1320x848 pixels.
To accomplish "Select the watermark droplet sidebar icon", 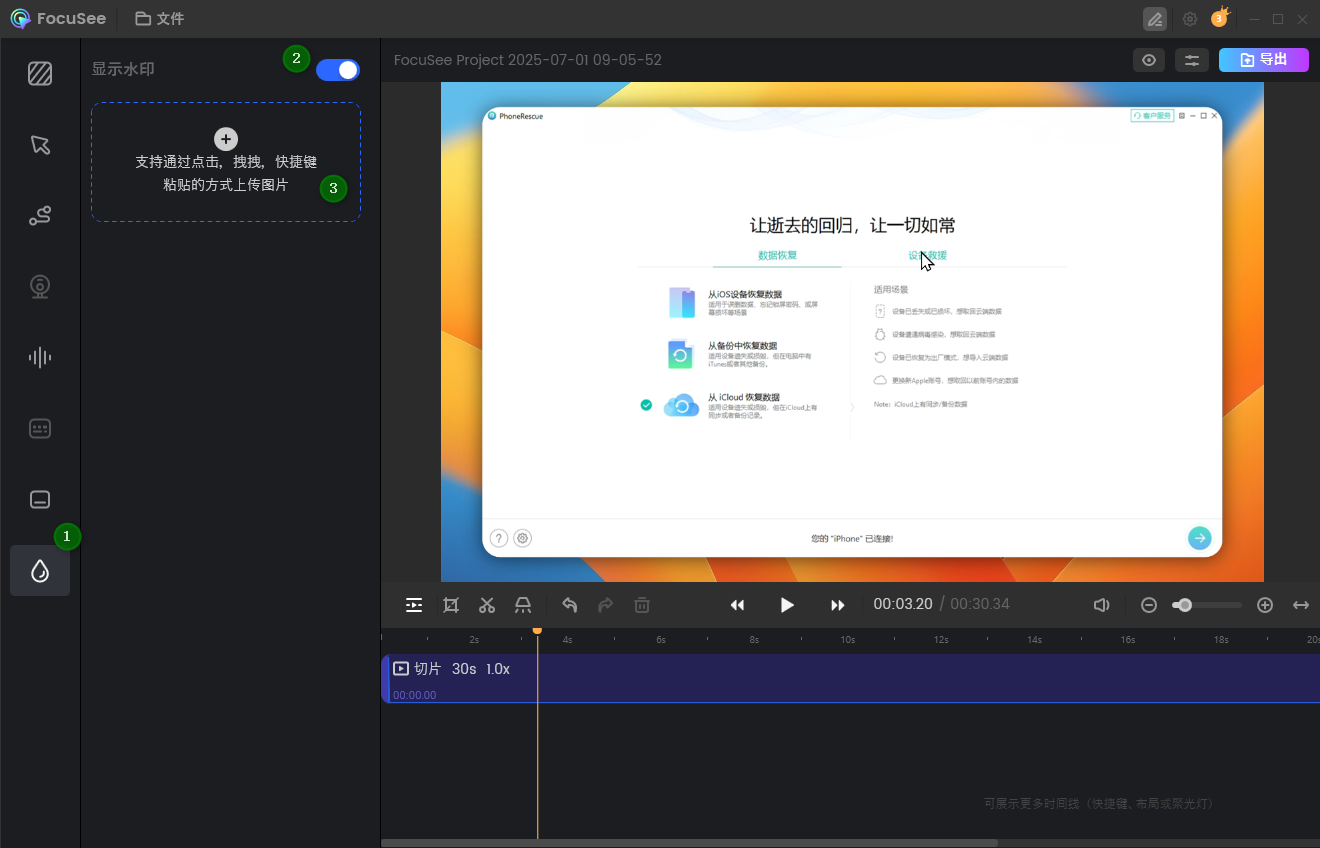I will 40,571.
